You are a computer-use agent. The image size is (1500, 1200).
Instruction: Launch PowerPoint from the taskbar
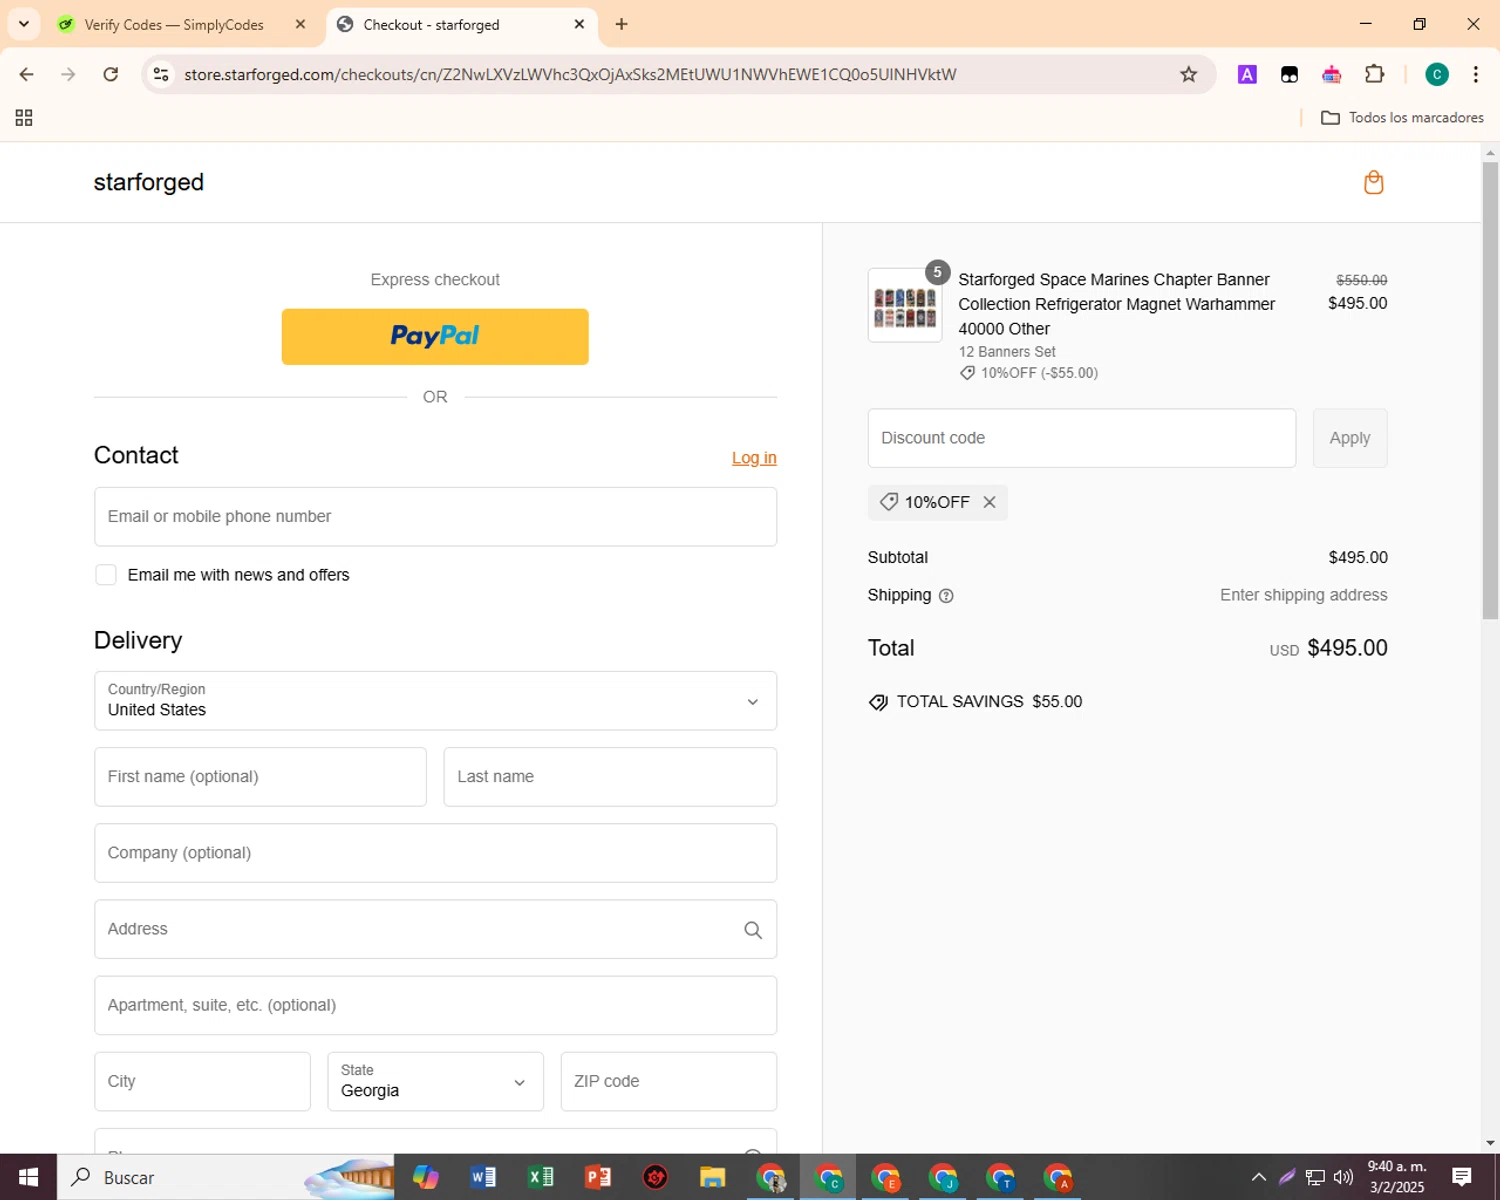click(x=598, y=1177)
